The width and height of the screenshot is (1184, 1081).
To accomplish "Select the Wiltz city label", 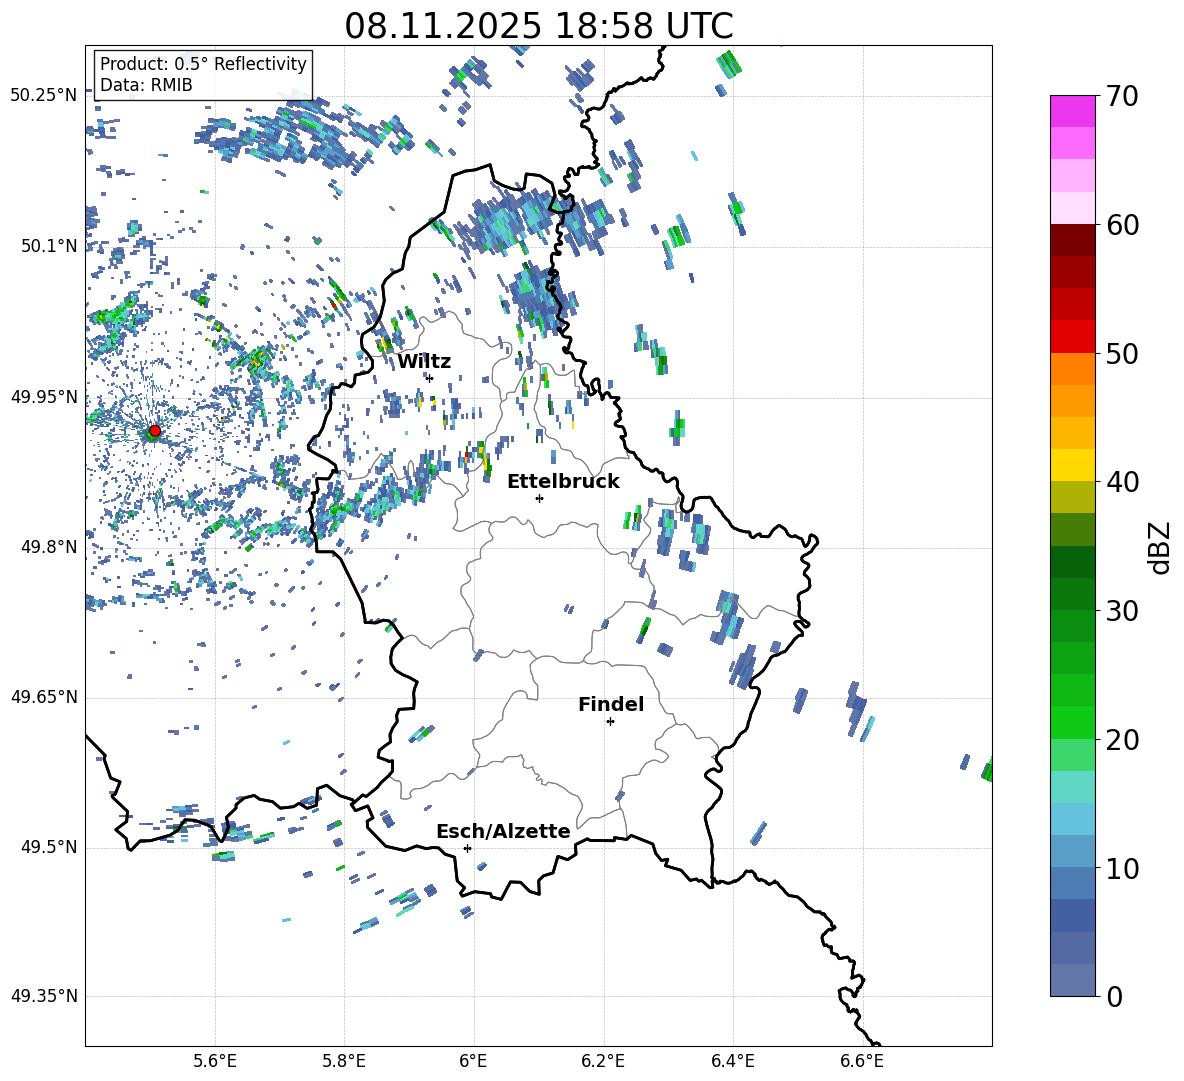I will click(x=424, y=362).
